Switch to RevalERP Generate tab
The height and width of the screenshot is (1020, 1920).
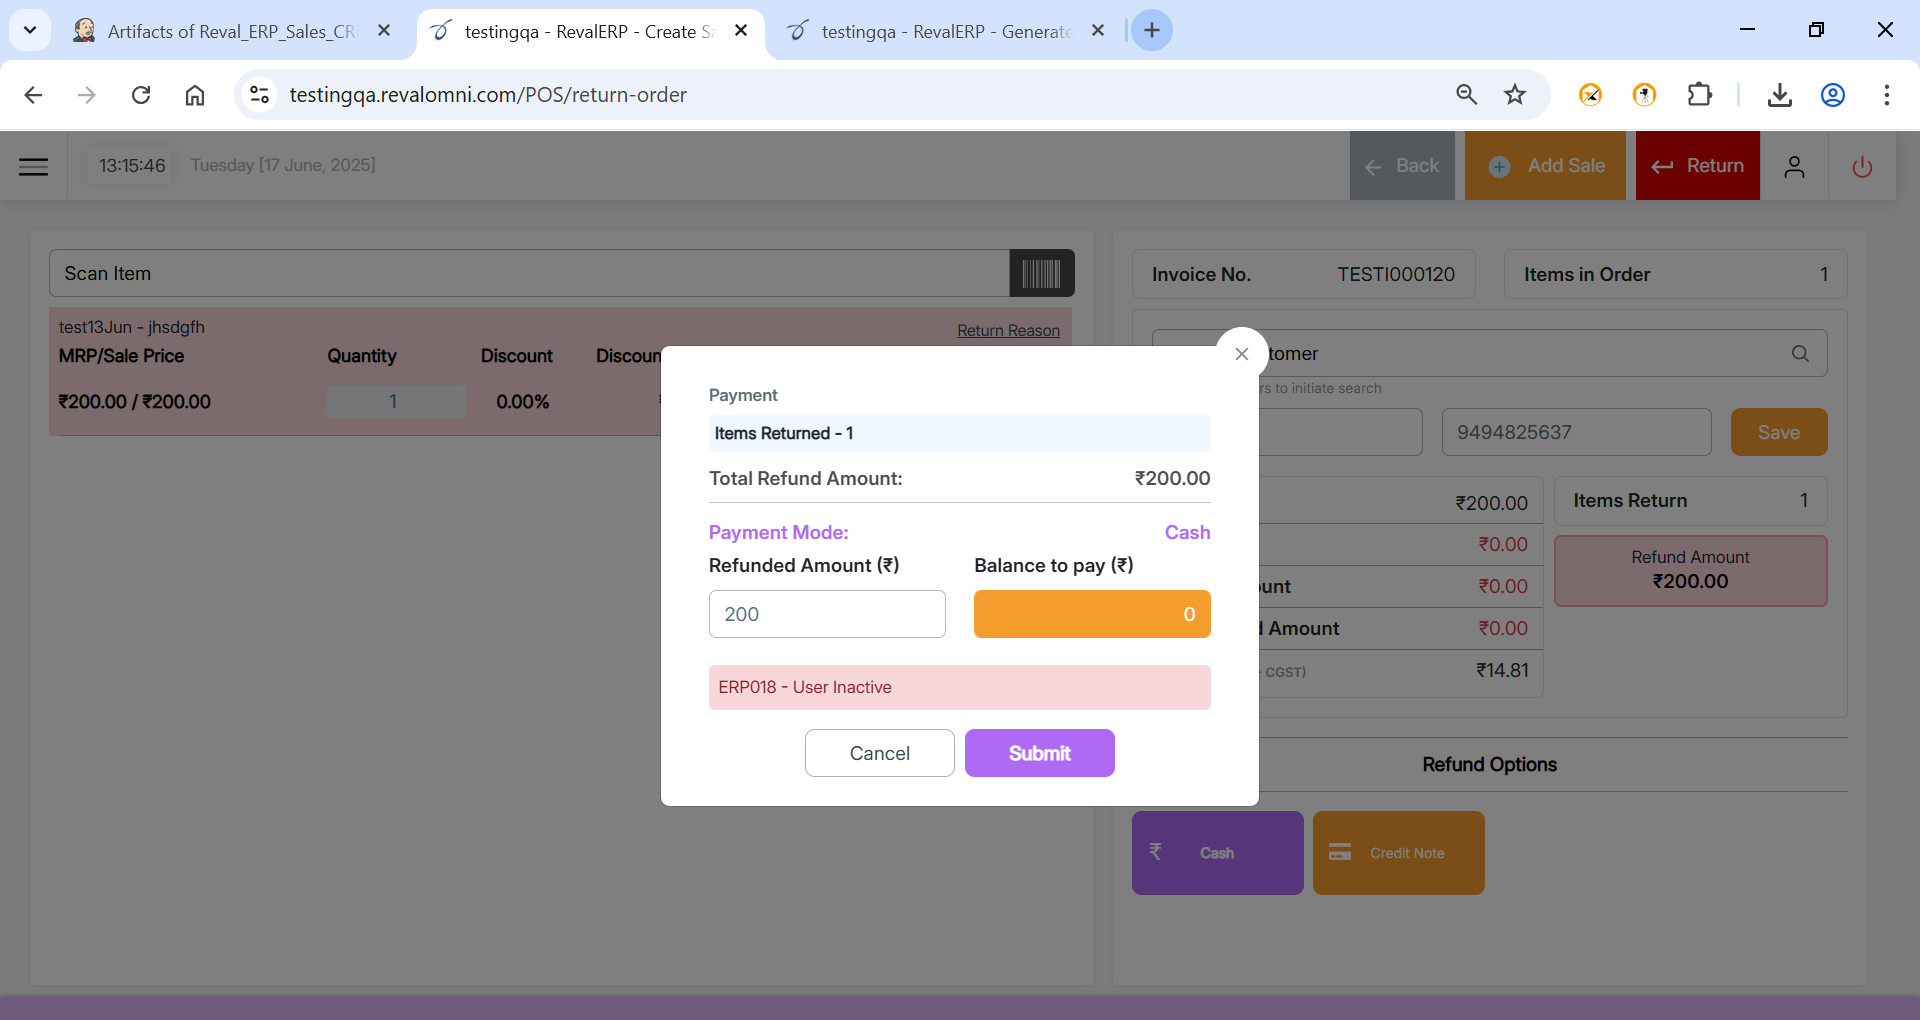(945, 31)
